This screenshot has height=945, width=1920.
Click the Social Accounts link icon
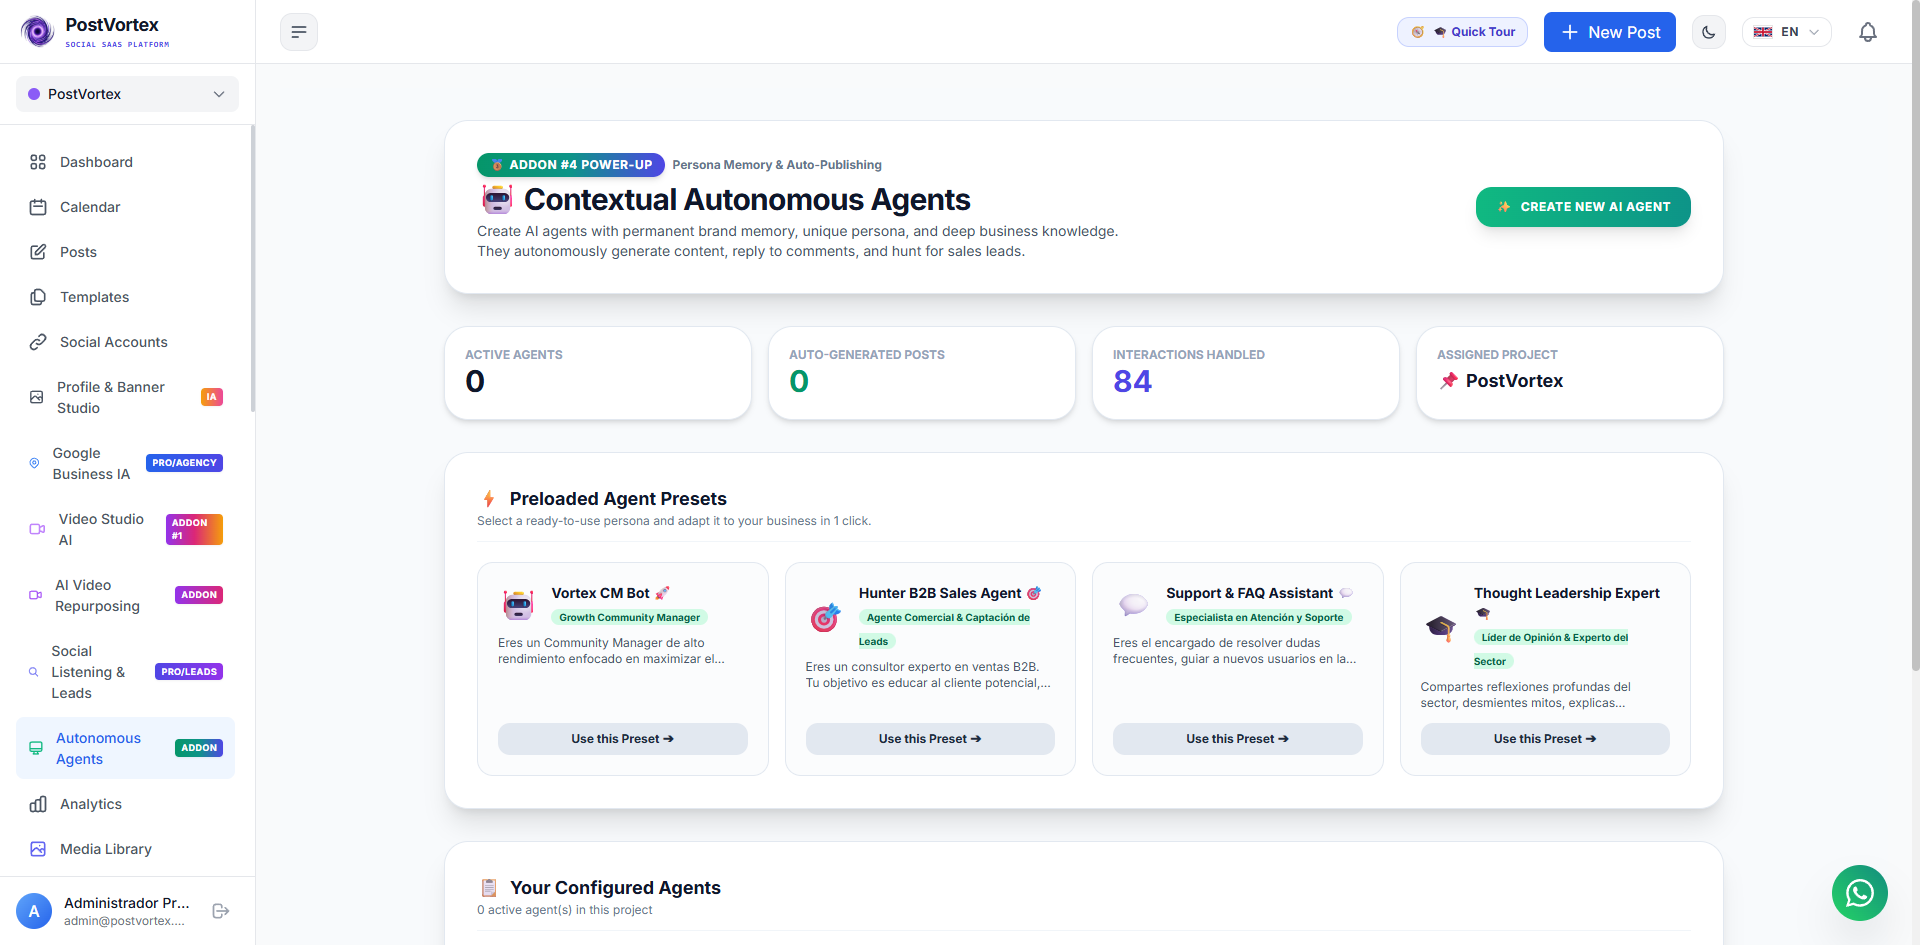[x=38, y=342]
